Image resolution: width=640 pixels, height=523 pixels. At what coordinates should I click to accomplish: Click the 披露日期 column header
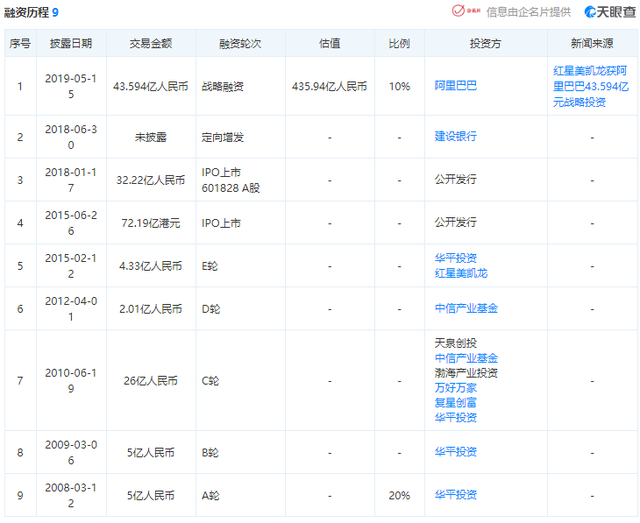tap(70, 44)
